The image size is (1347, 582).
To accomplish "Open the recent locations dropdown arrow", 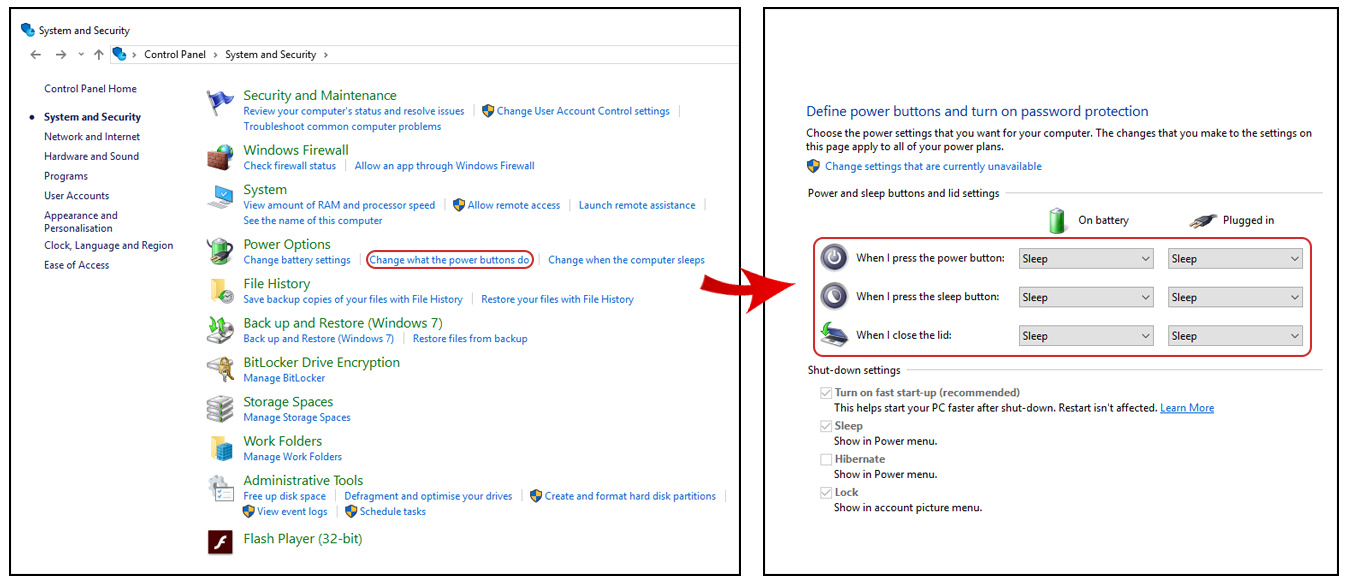I will (81, 54).
